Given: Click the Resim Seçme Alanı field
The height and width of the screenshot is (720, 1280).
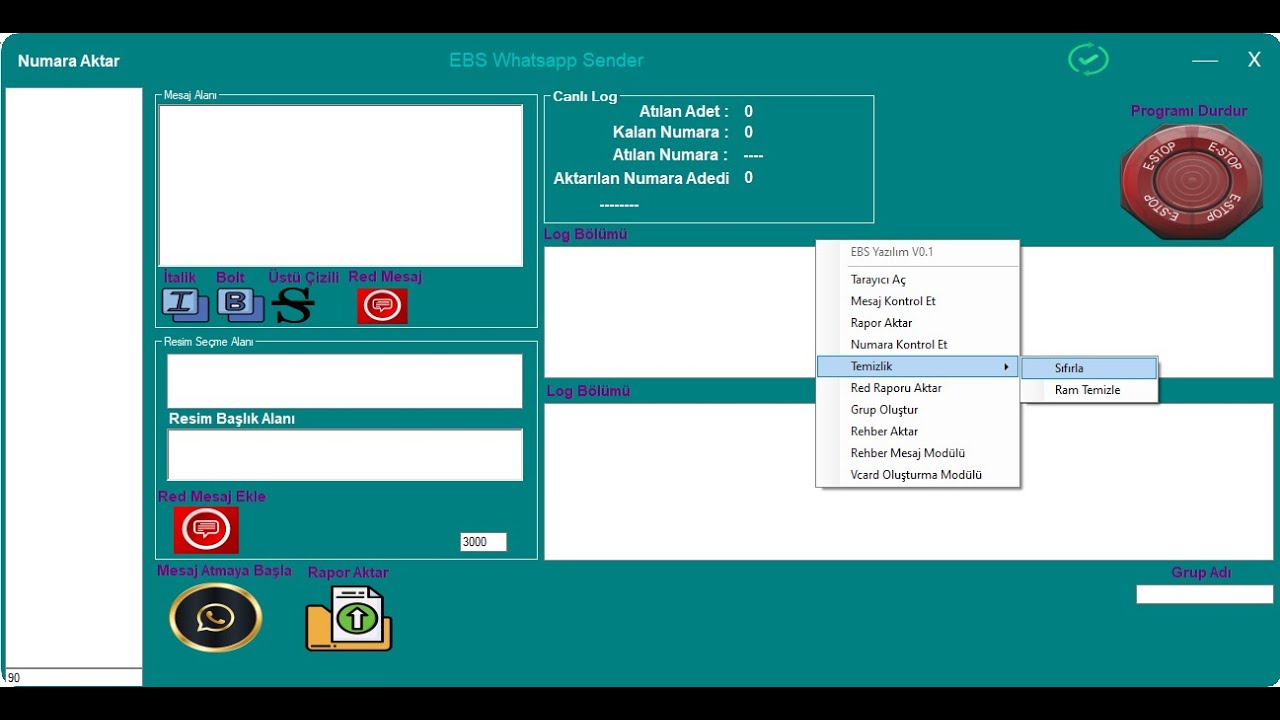Looking at the screenshot, I should click(345, 381).
